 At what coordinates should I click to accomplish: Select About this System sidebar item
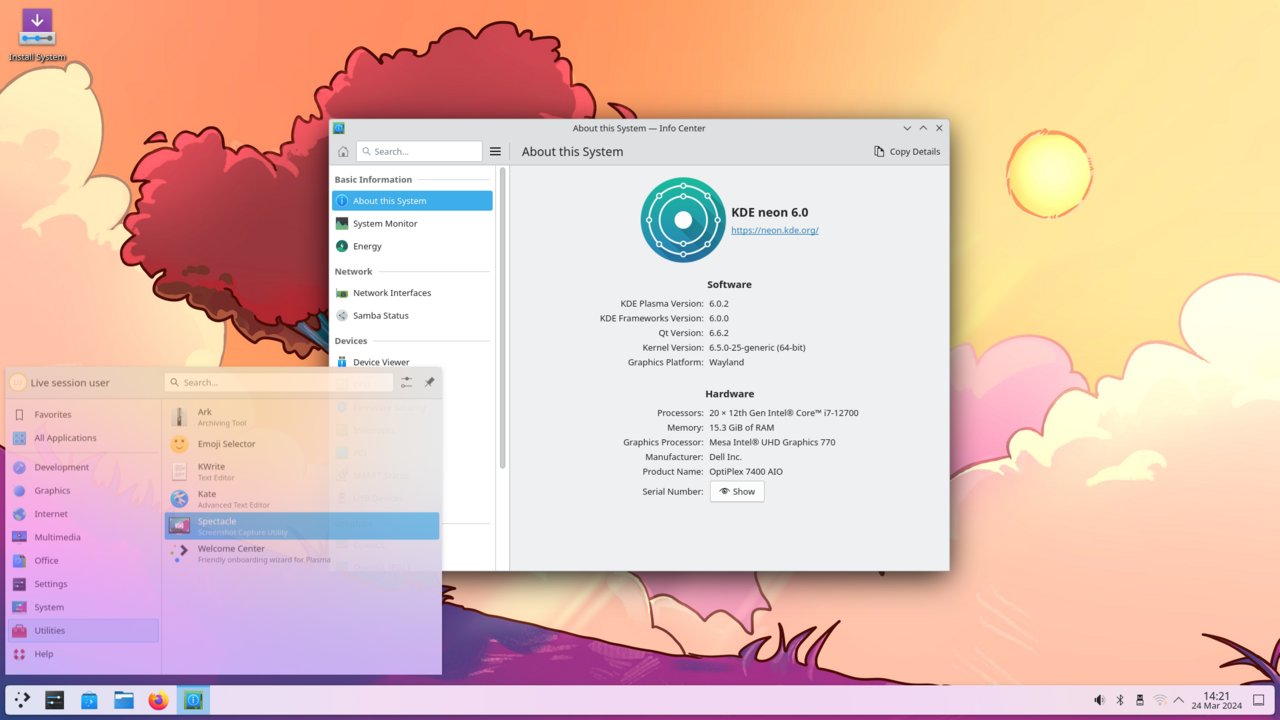412,201
